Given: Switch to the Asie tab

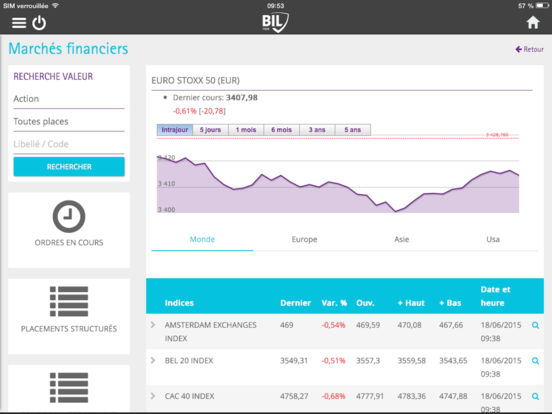Looking at the screenshot, I should click(402, 239).
